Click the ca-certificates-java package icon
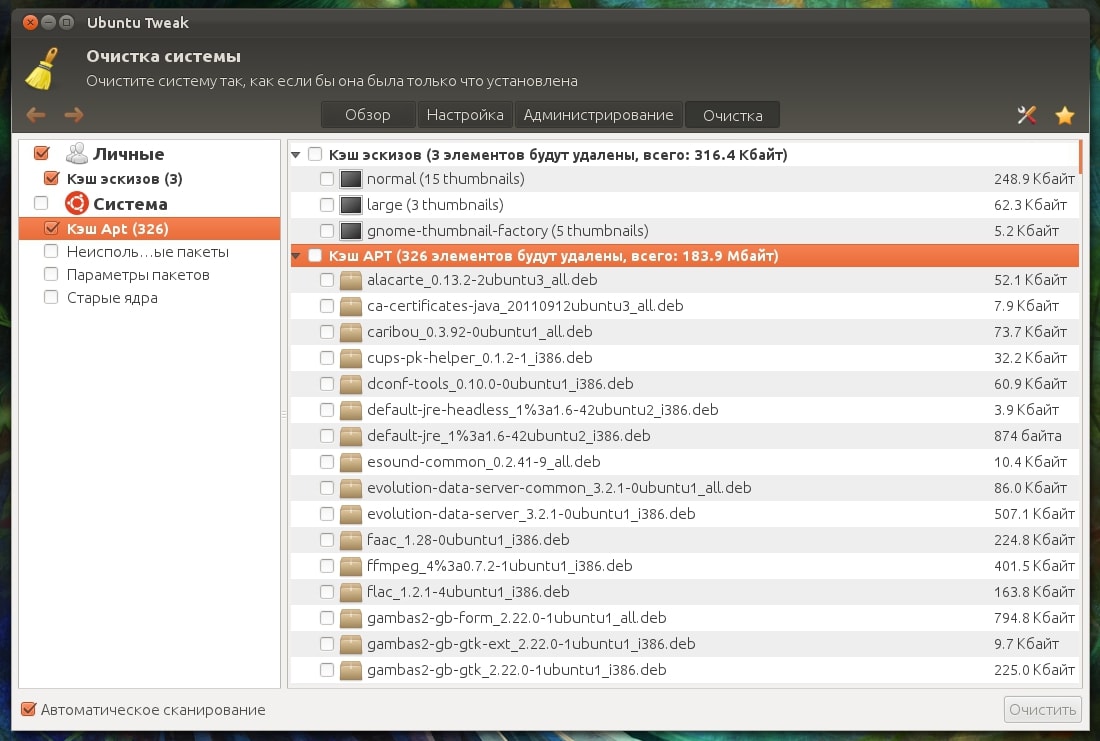 pyautogui.click(x=351, y=306)
